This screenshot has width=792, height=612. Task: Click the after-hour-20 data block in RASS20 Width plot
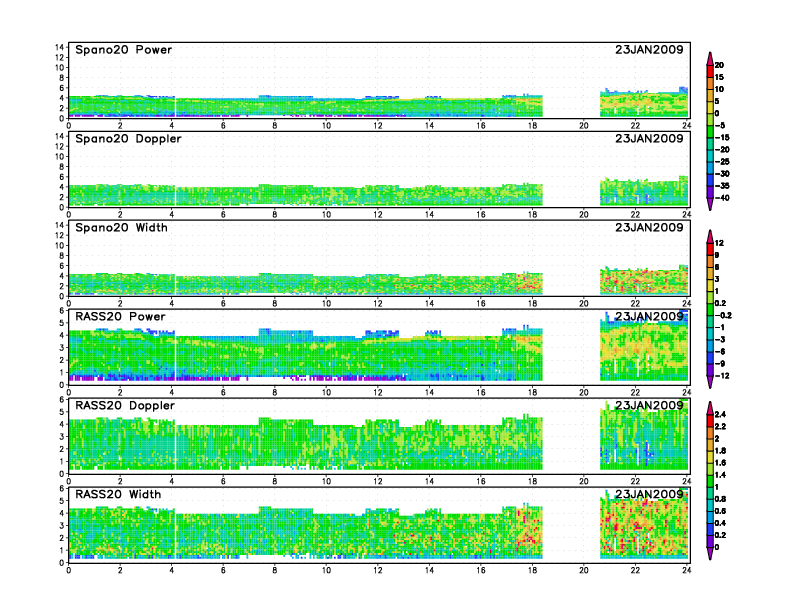[644, 525]
